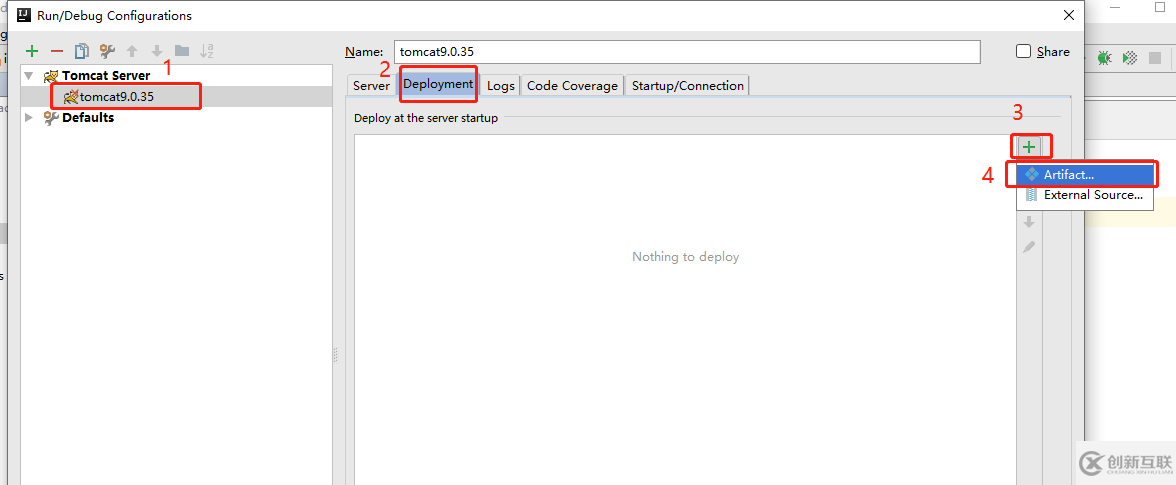Open edit defaults wrench icon
The image size is (1176, 485).
click(x=106, y=51)
